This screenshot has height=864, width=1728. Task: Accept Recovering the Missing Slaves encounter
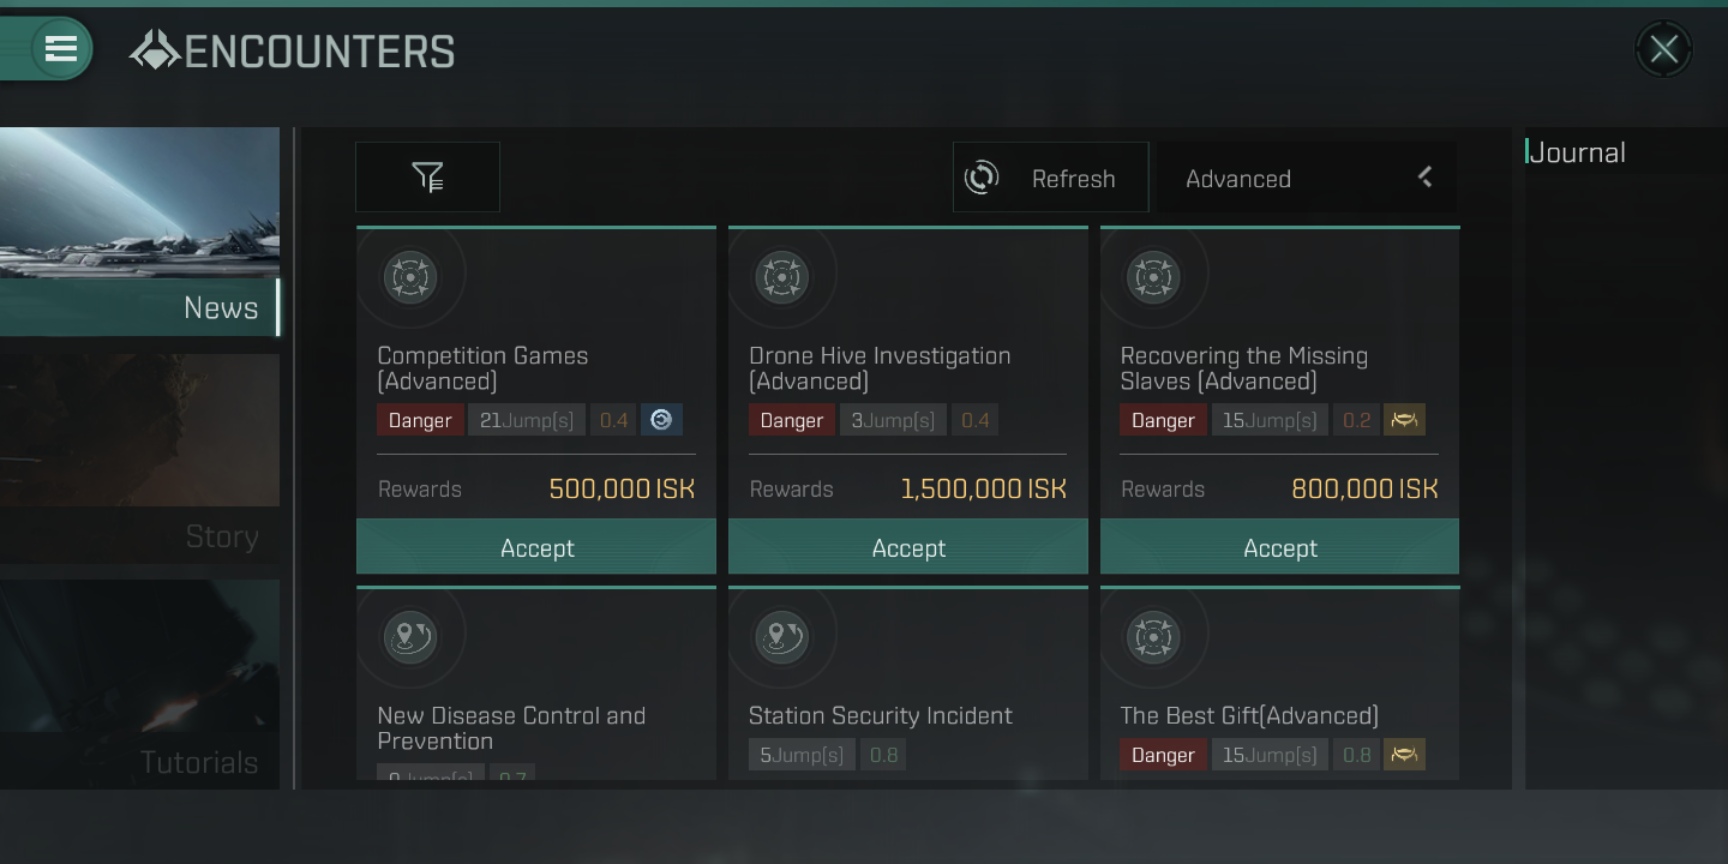pos(1280,547)
